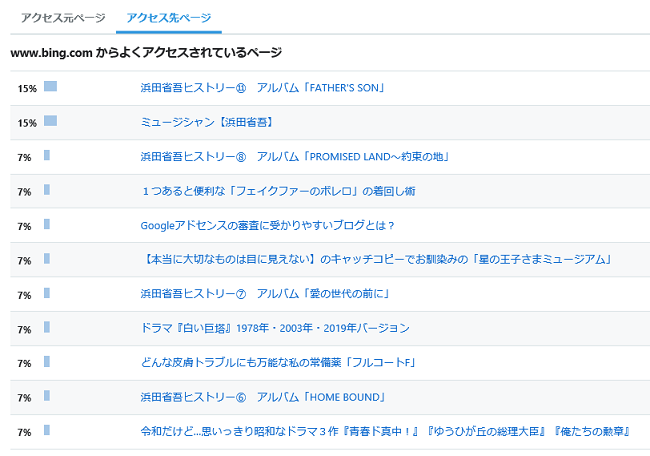Open the 令和だけど...昭和なドラマ３作 link
The image size is (650, 456).
(x=386, y=432)
